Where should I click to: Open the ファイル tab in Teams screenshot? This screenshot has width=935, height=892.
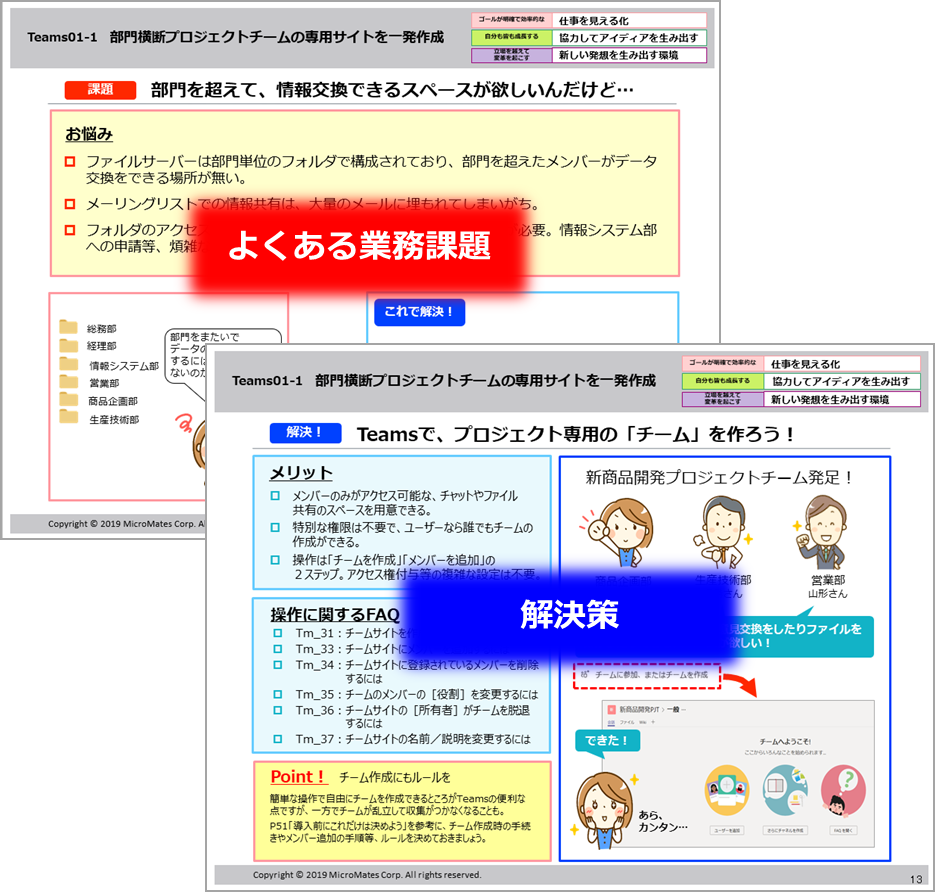tap(627, 722)
